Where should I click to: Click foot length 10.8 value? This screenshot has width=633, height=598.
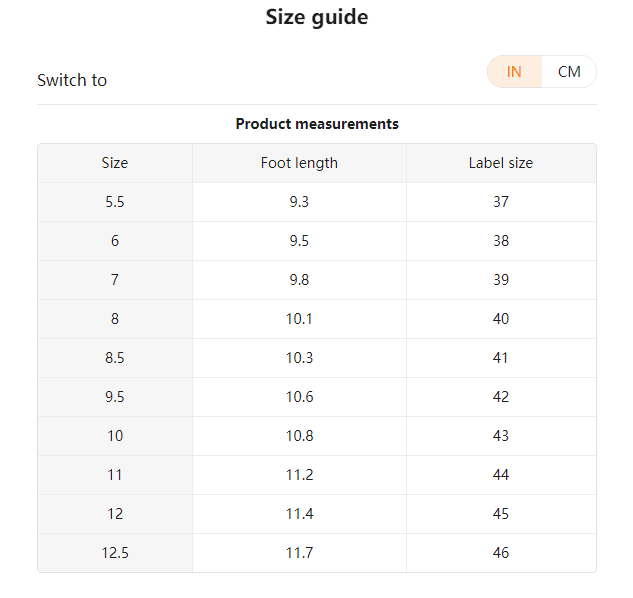tap(299, 436)
